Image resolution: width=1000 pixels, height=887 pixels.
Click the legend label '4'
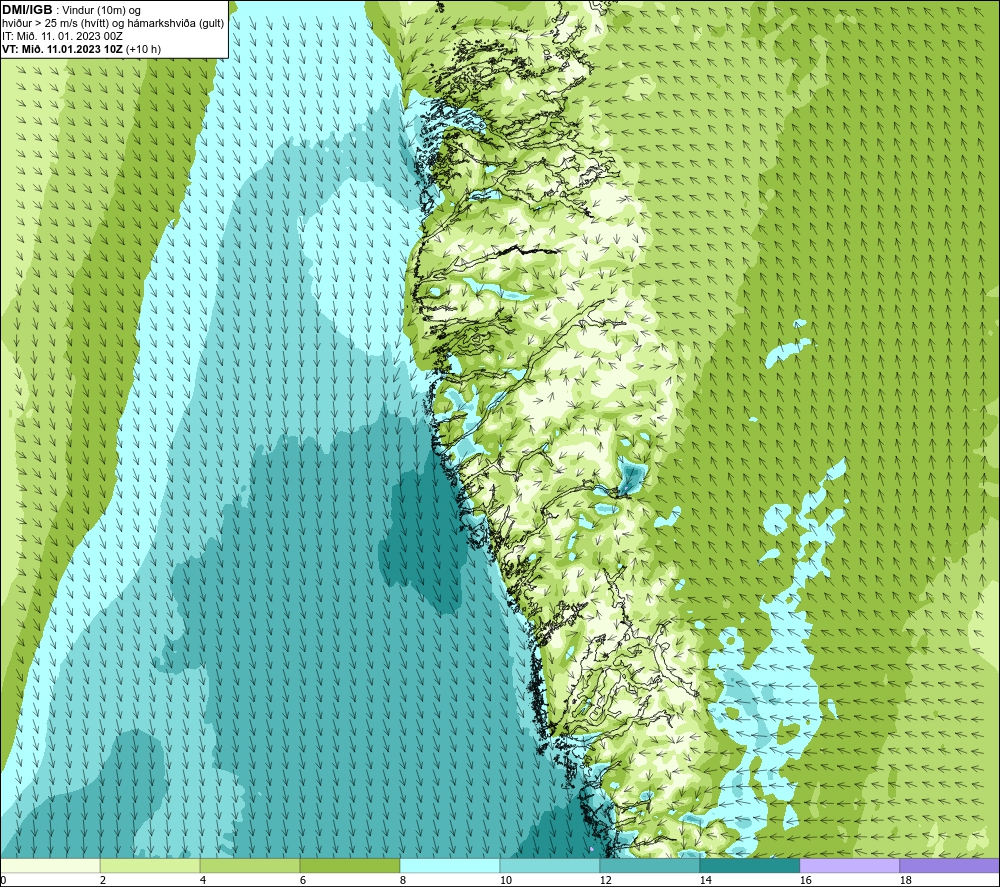click(x=203, y=880)
